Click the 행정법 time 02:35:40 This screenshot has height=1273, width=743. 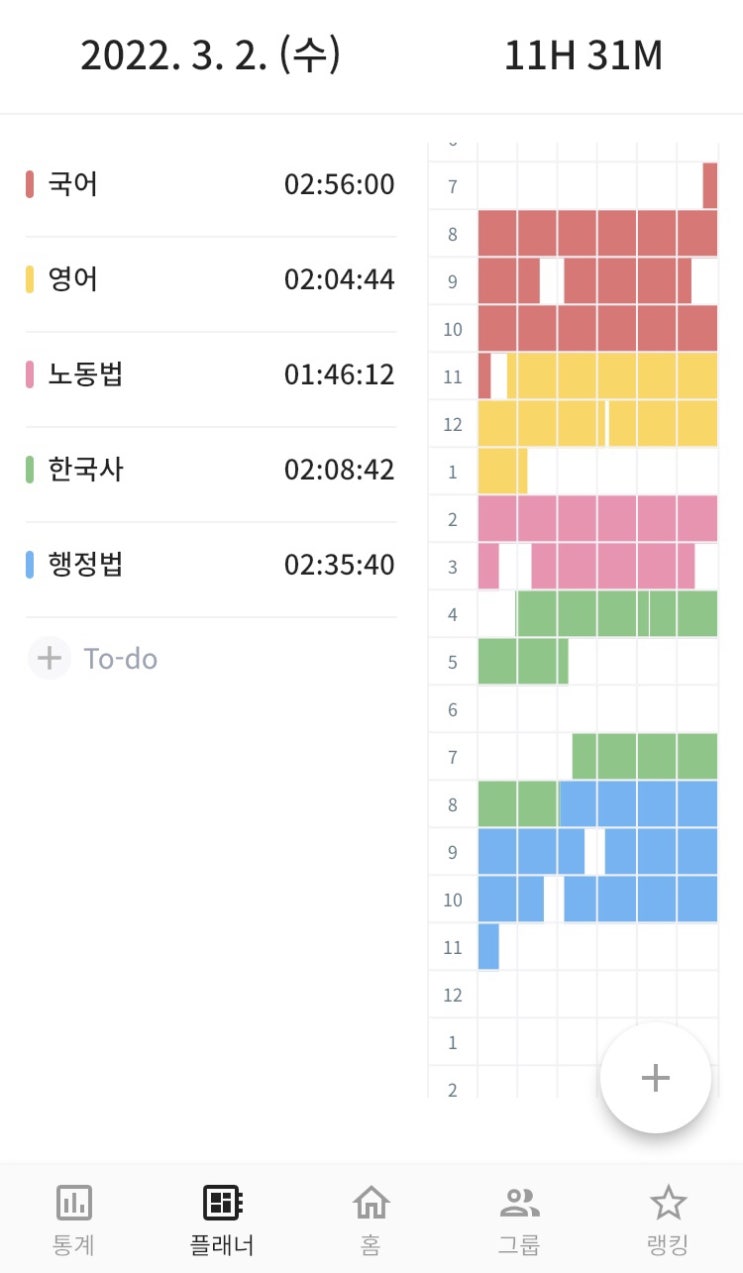339,565
